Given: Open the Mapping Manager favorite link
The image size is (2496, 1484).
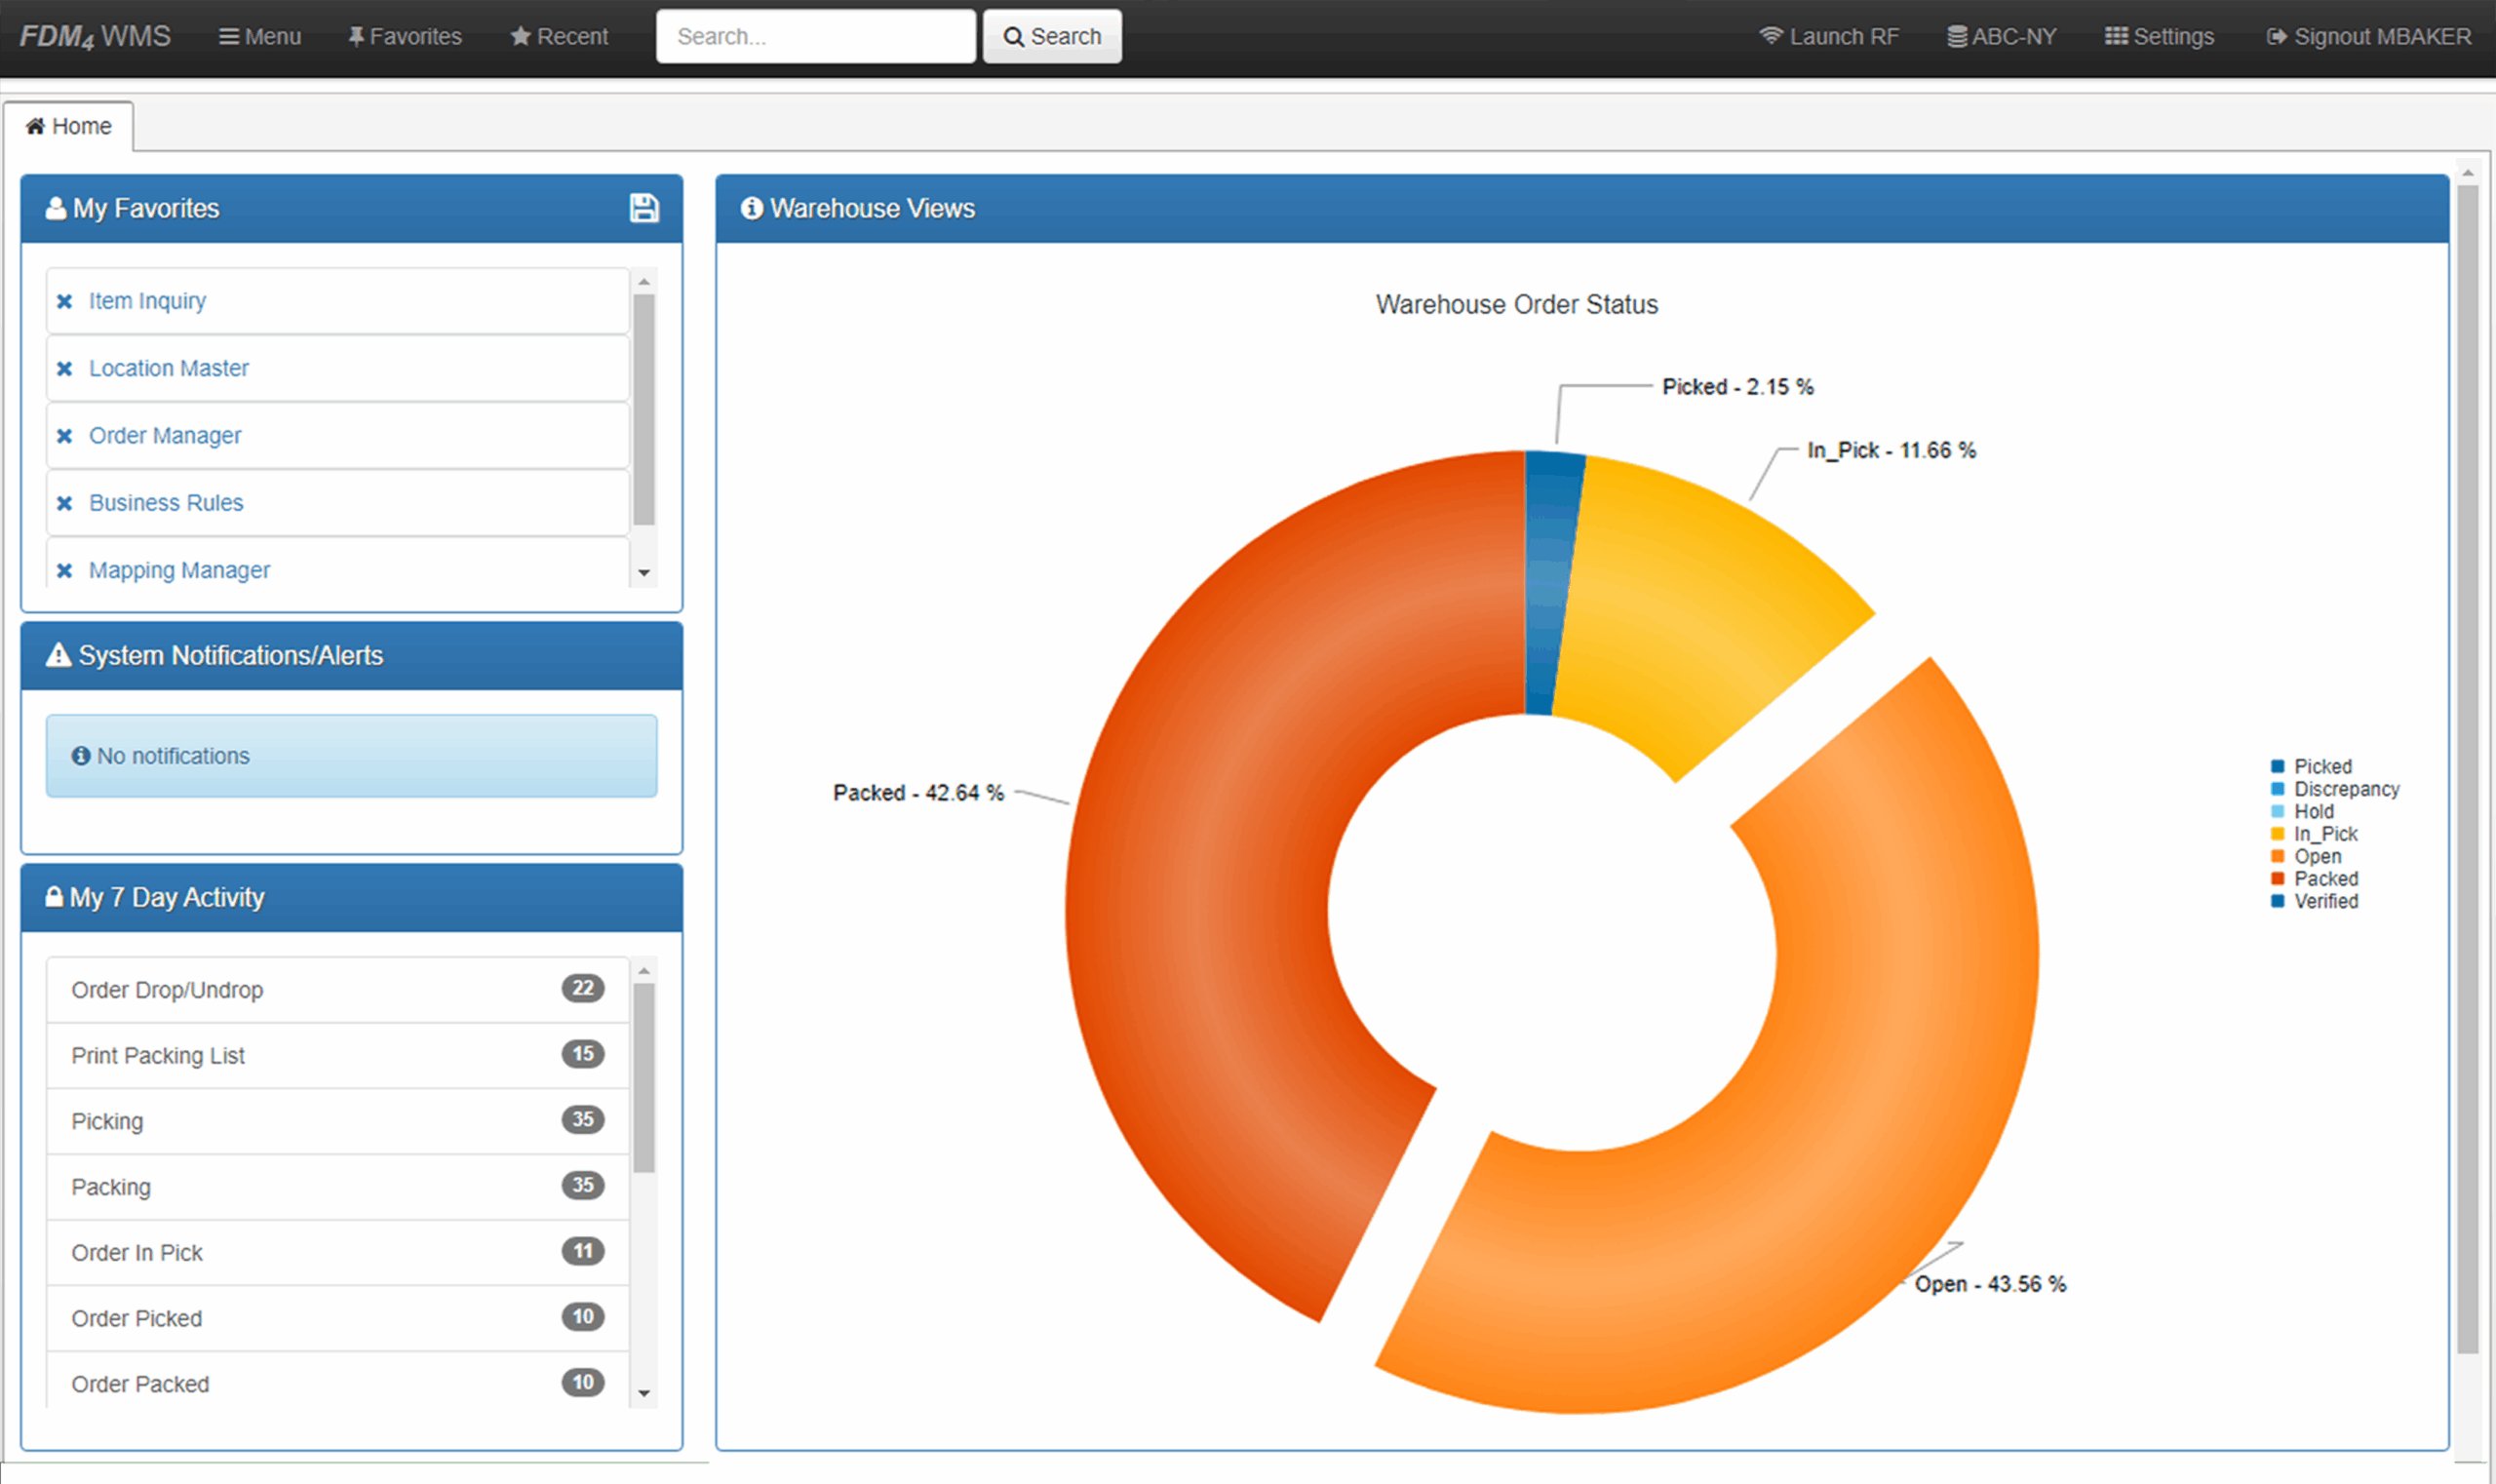Looking at the screenshot, I should [179, 570].
